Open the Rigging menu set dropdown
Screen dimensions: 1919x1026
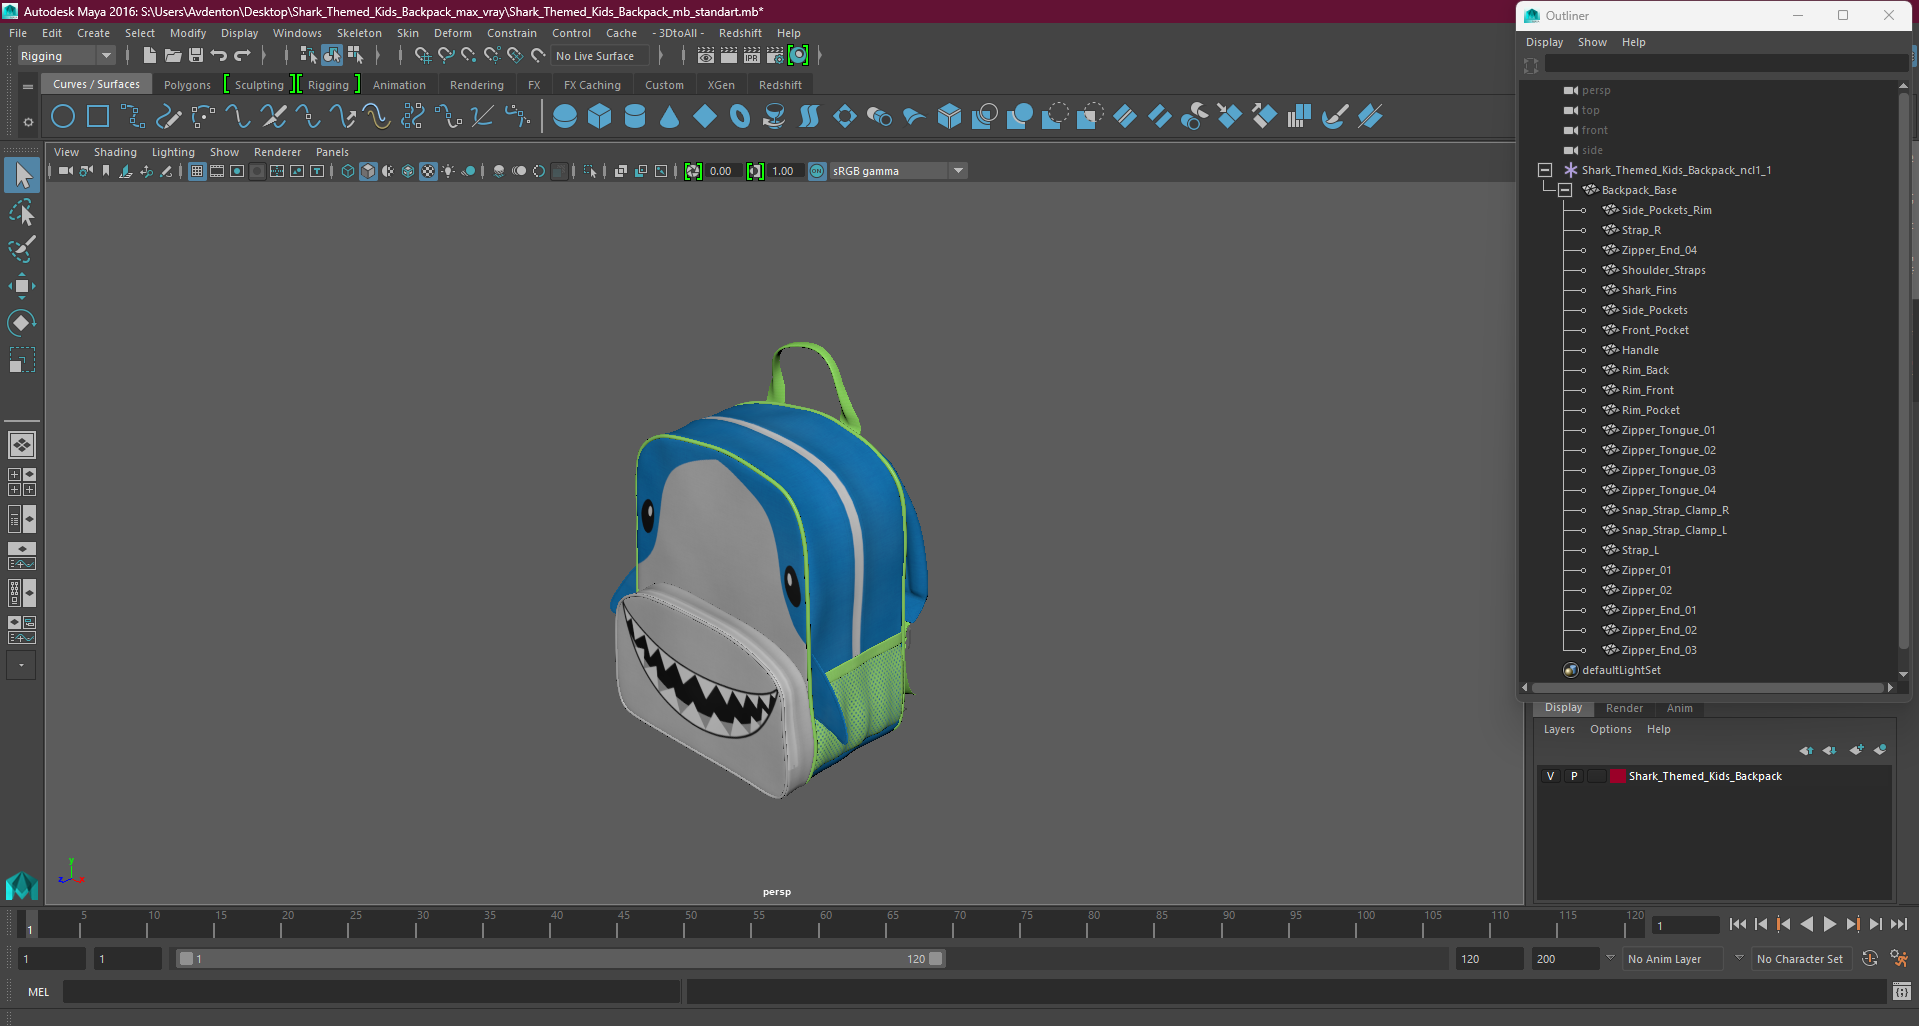tap(66, 56)
